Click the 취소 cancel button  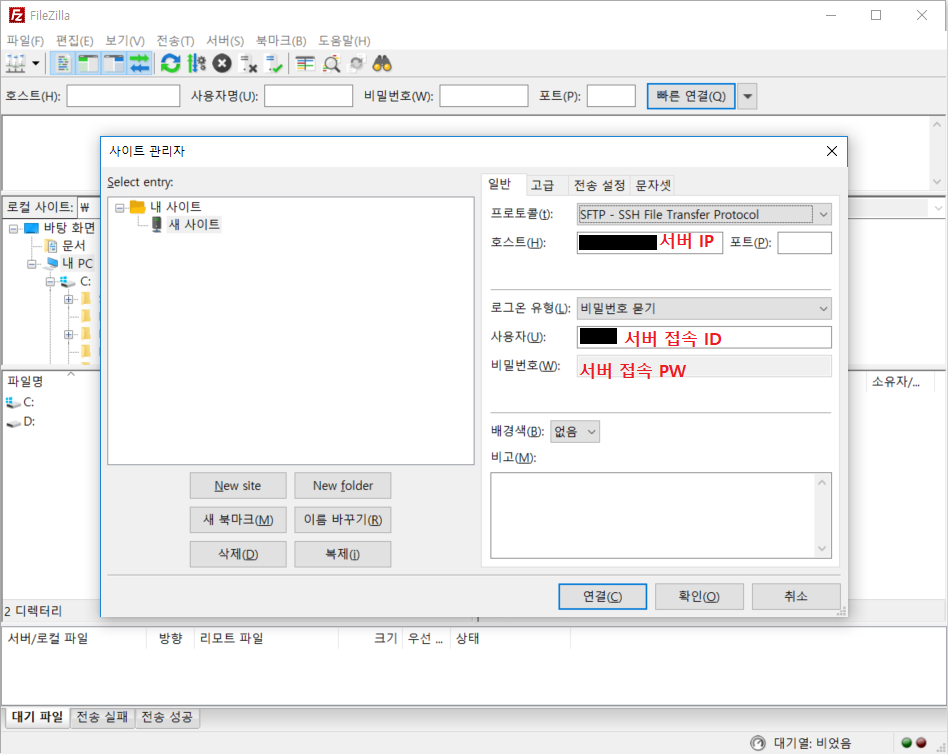(x=796, y=597)
